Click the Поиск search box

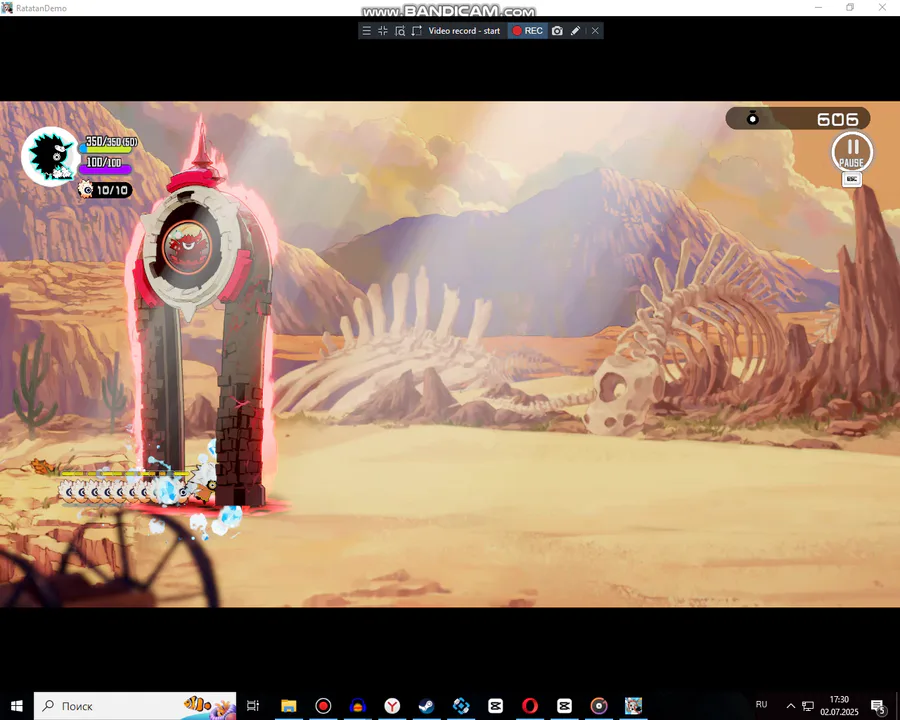click(135, 706)
